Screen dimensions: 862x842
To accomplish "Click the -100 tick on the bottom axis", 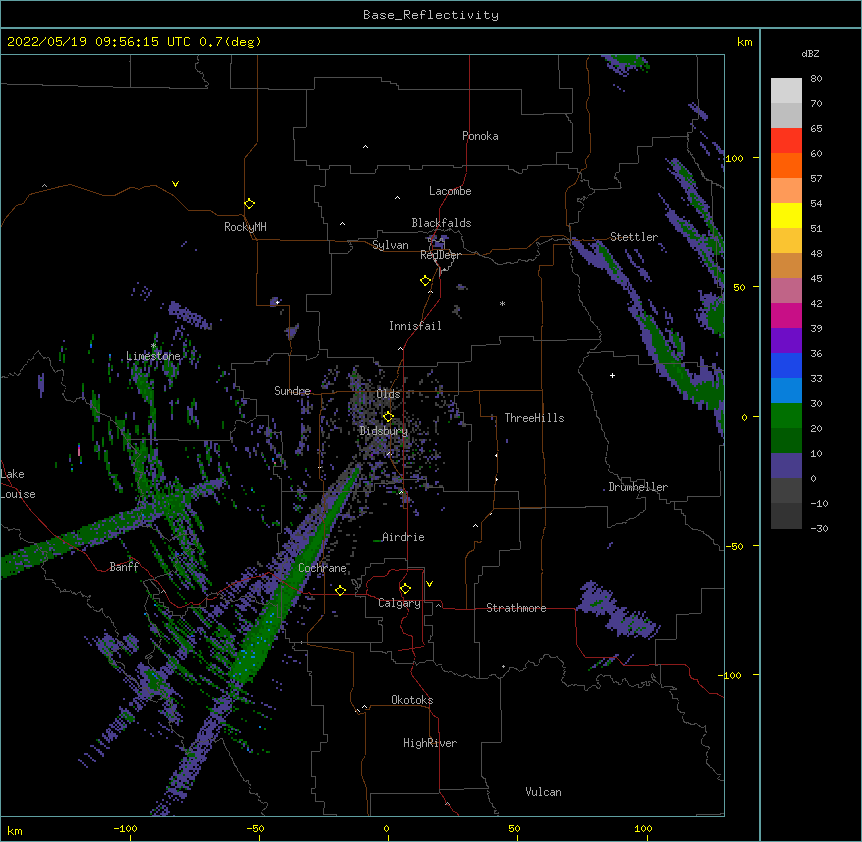I will [x=125, y=829].
